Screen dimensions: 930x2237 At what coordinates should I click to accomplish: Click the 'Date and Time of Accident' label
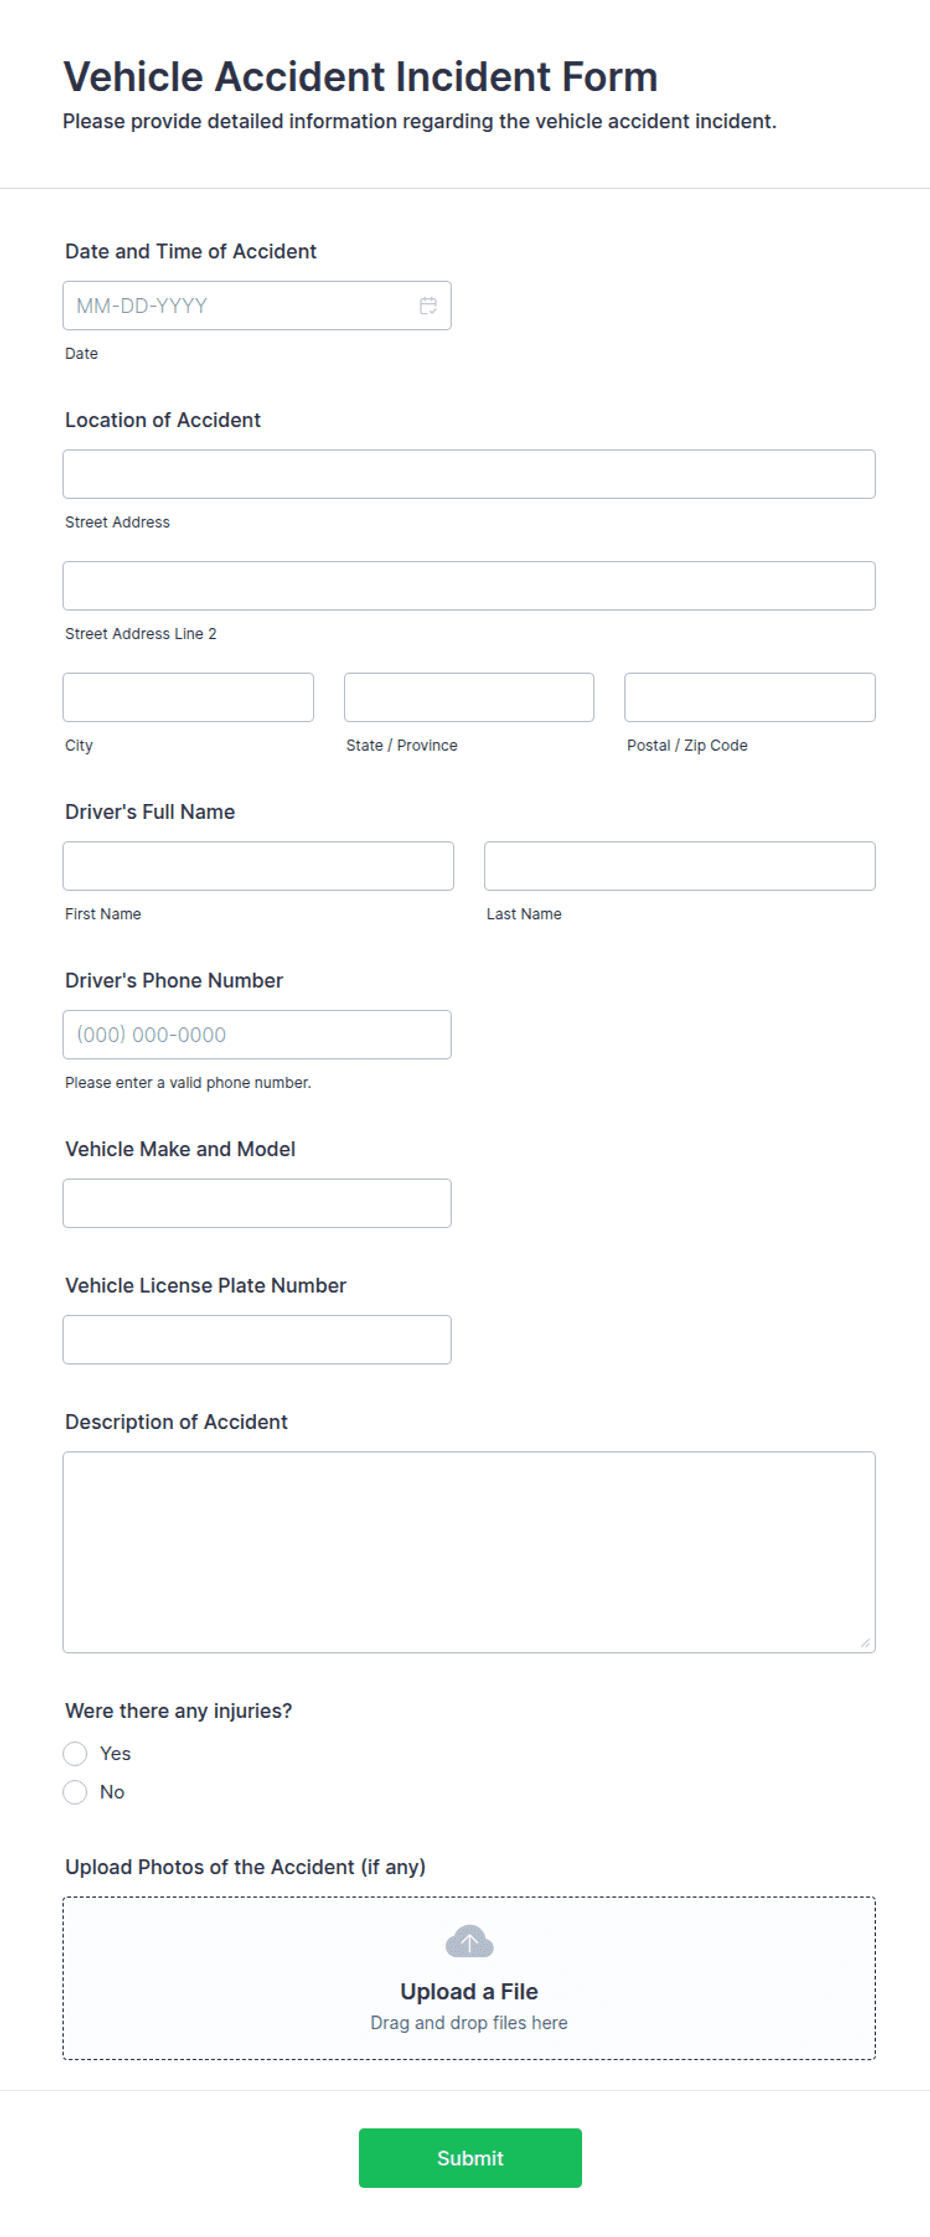click(191, 251)
